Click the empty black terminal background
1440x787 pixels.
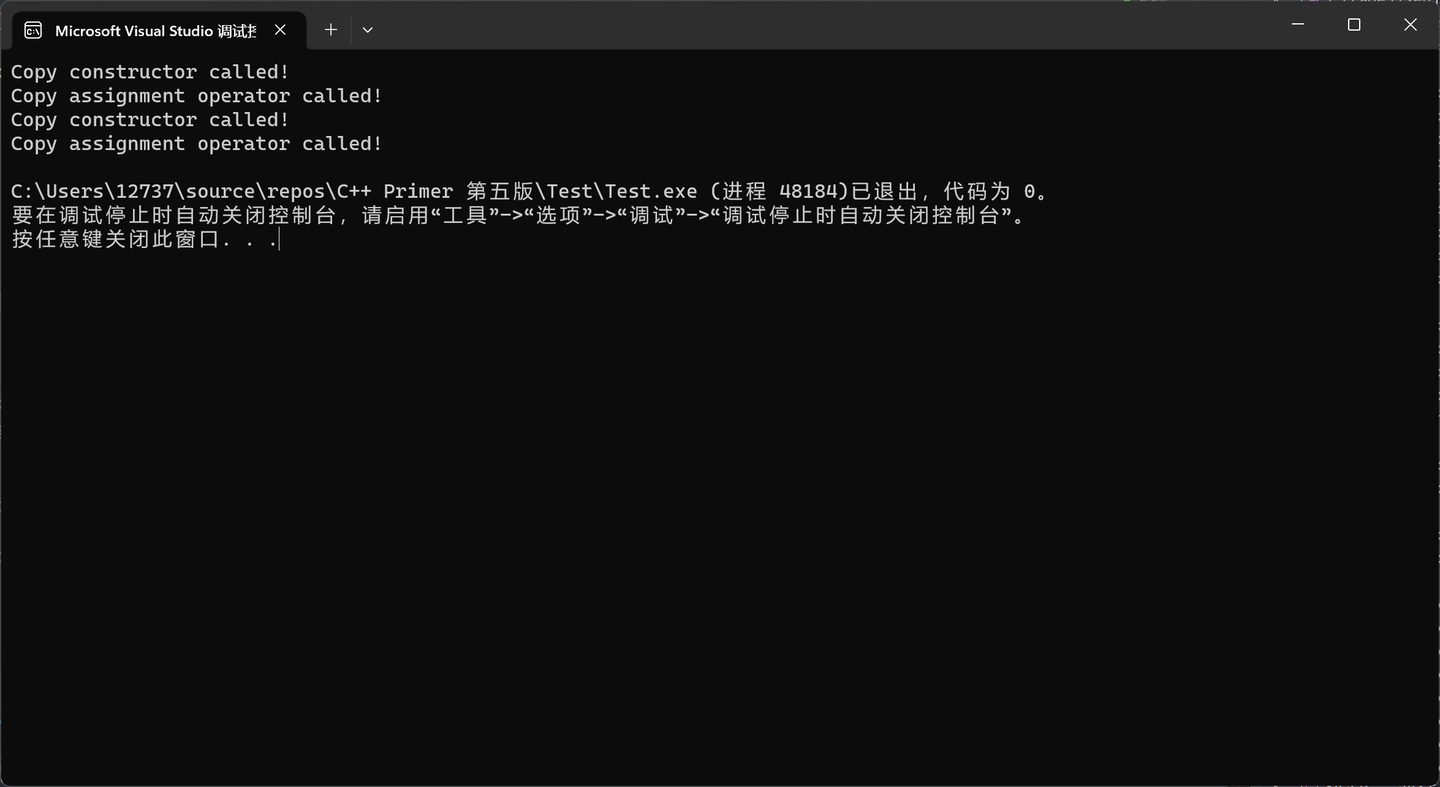(700, 500)
